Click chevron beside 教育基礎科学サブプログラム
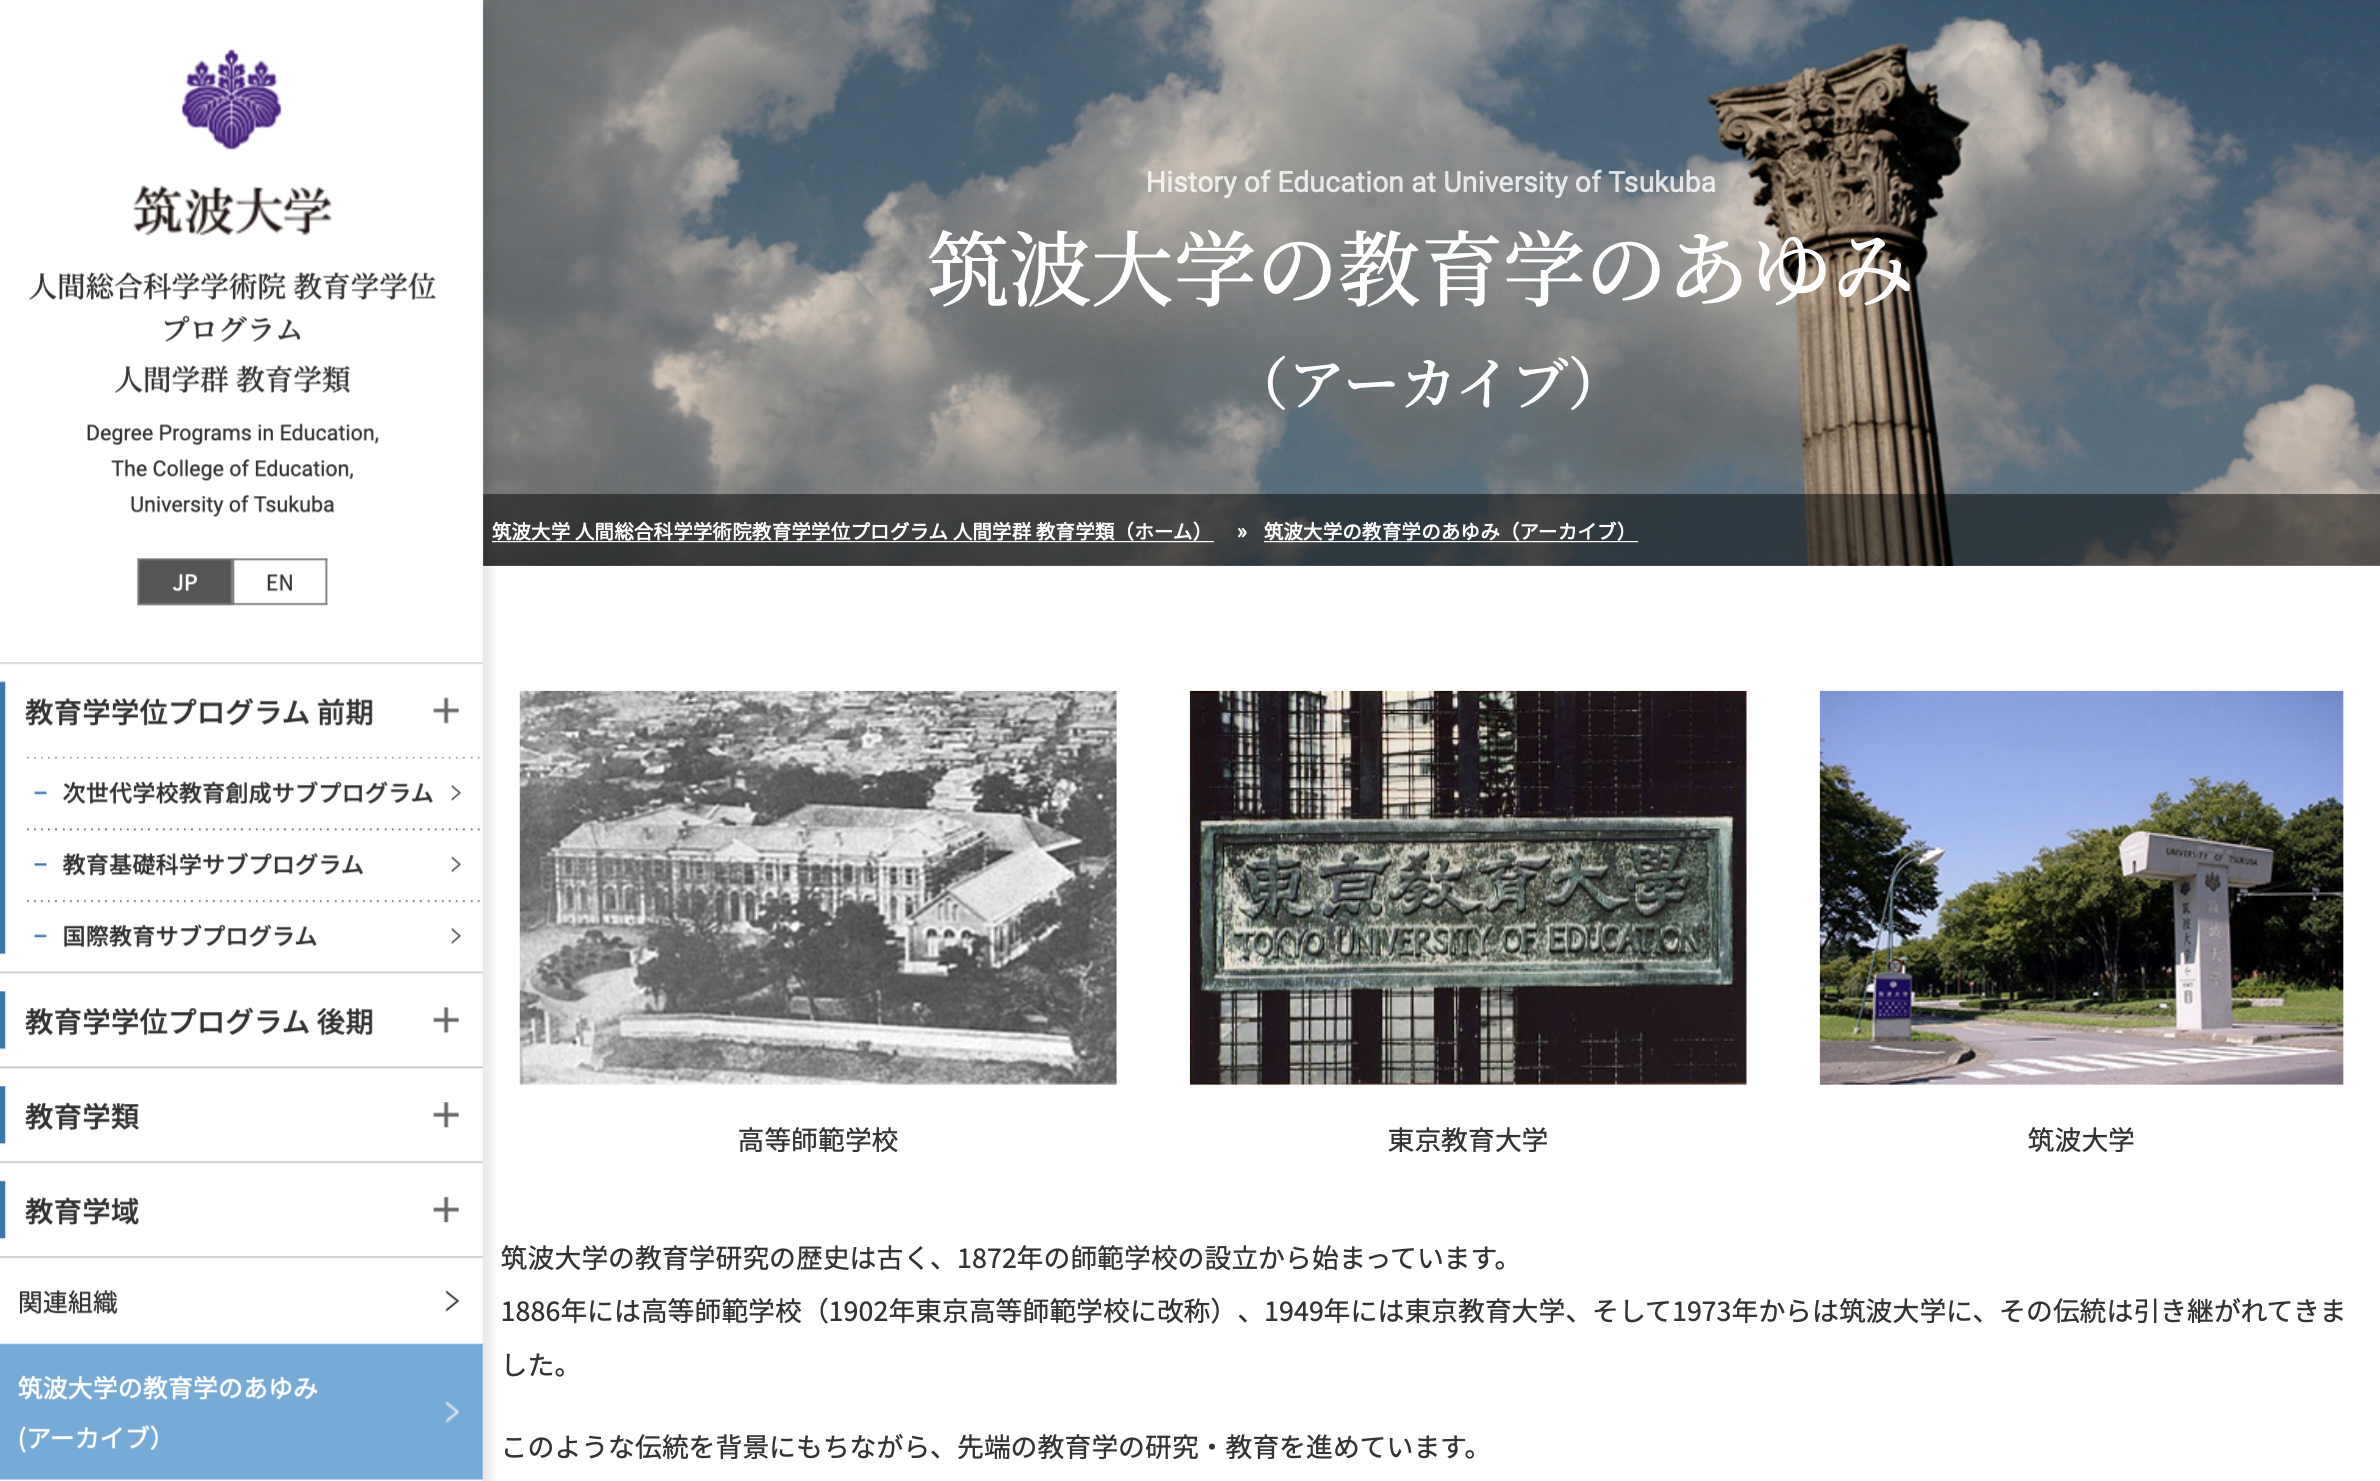 (456, 864)
